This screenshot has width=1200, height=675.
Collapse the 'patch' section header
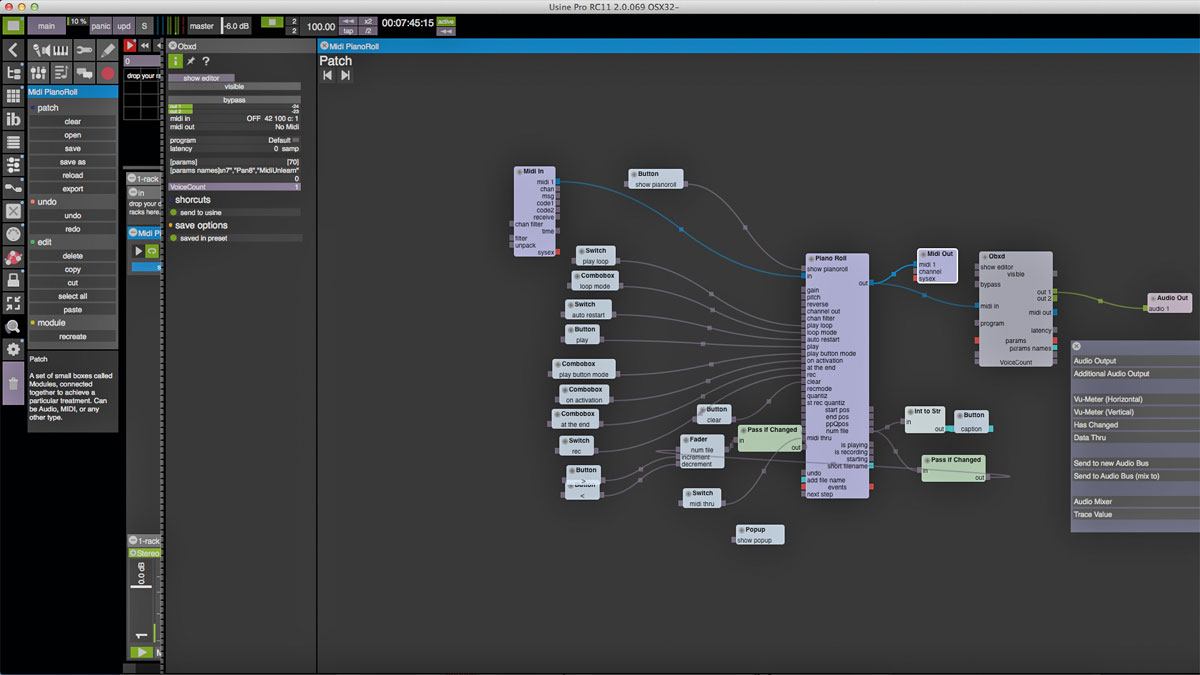(73, 108)
